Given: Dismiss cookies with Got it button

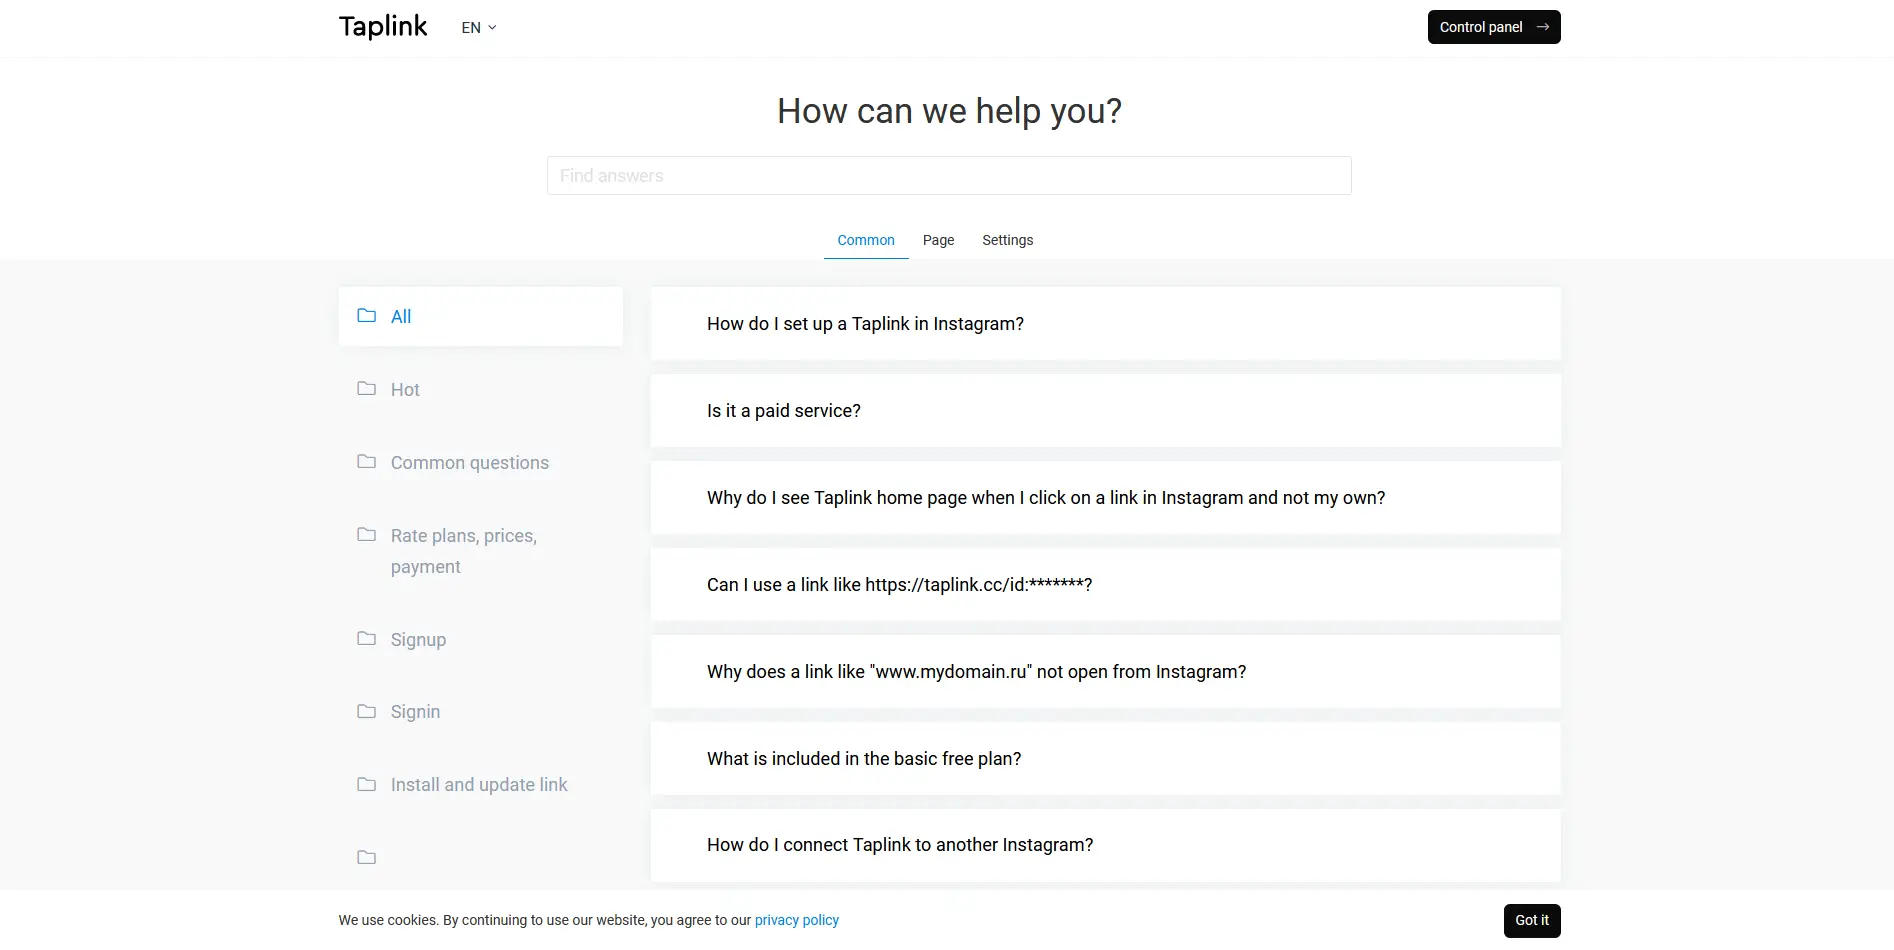Looking at the screenshot, I should (x=1532, y=920).
